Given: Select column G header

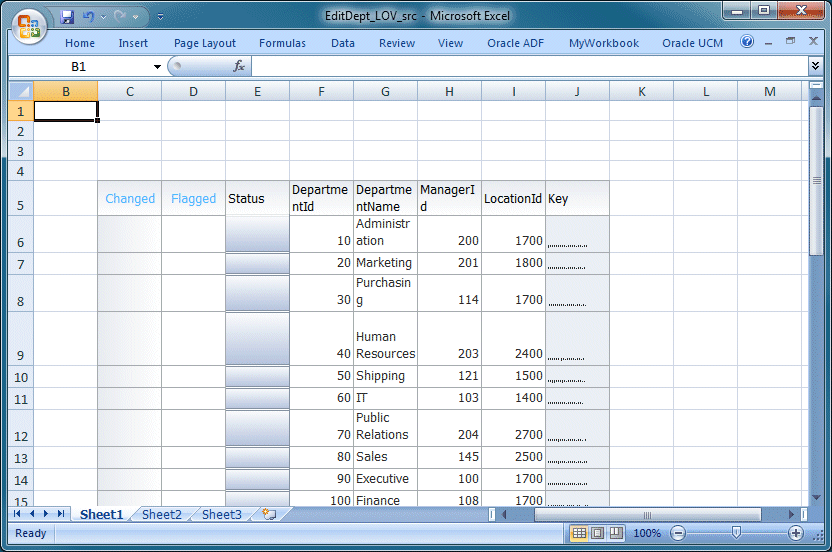Looking at the screenshot, I should click(x=385, y=92).
